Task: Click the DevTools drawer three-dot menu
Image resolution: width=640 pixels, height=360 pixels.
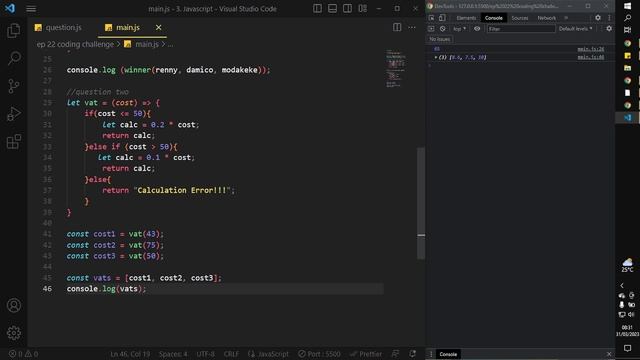Action: (x=431, y=354)
